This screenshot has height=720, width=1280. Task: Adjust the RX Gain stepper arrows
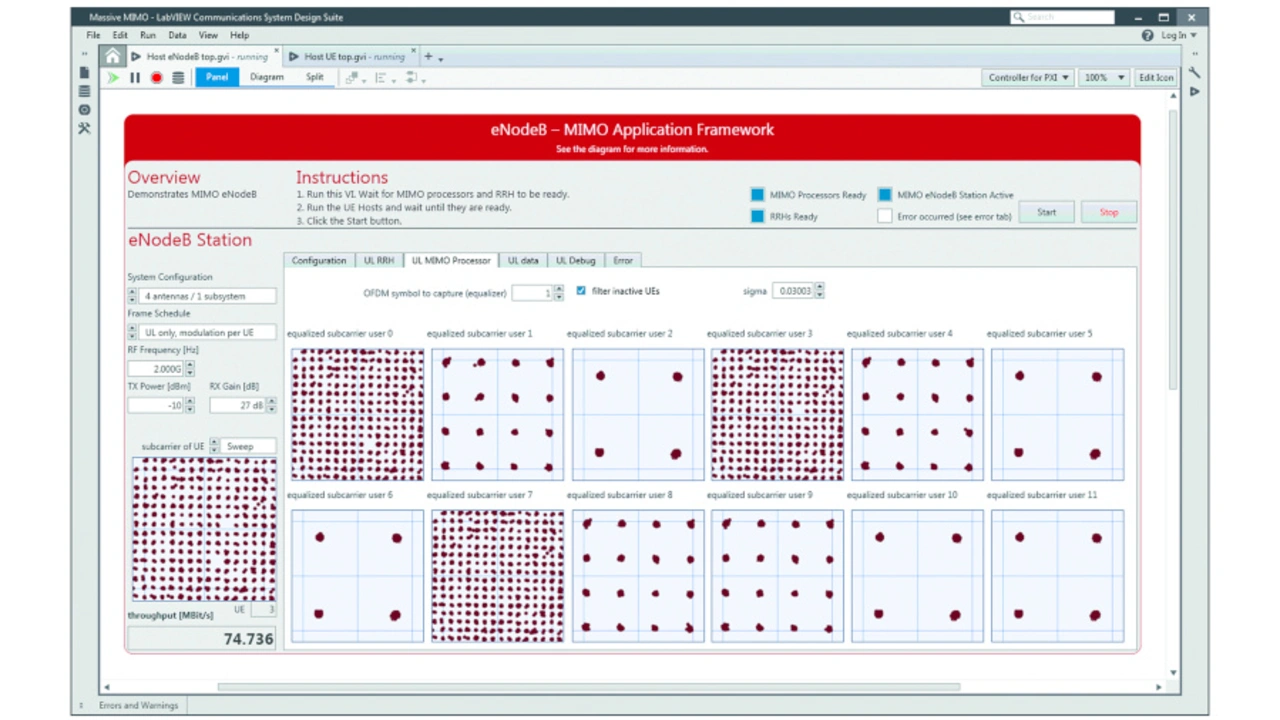(x=272, y=405)
